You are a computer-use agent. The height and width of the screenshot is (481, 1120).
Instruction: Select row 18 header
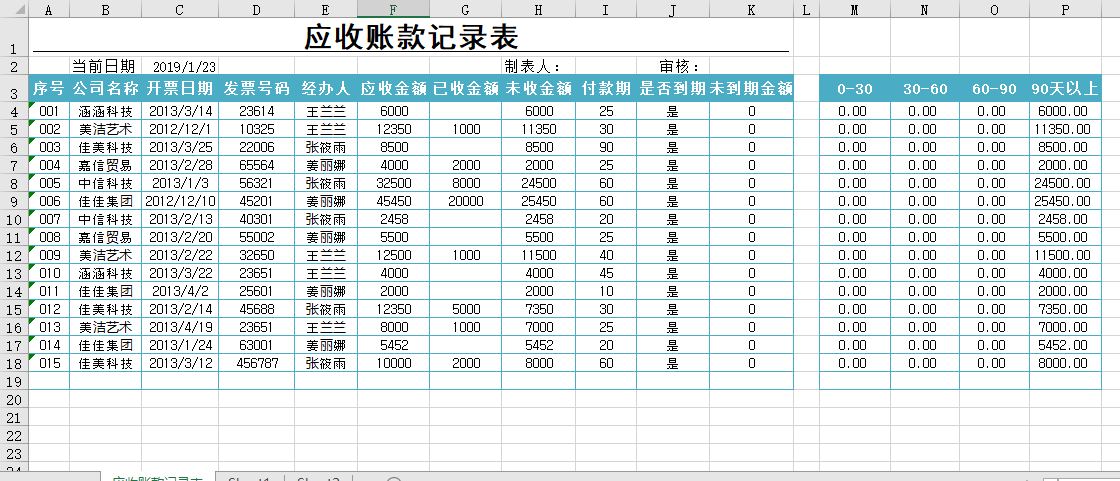click(x=14, y=363)
